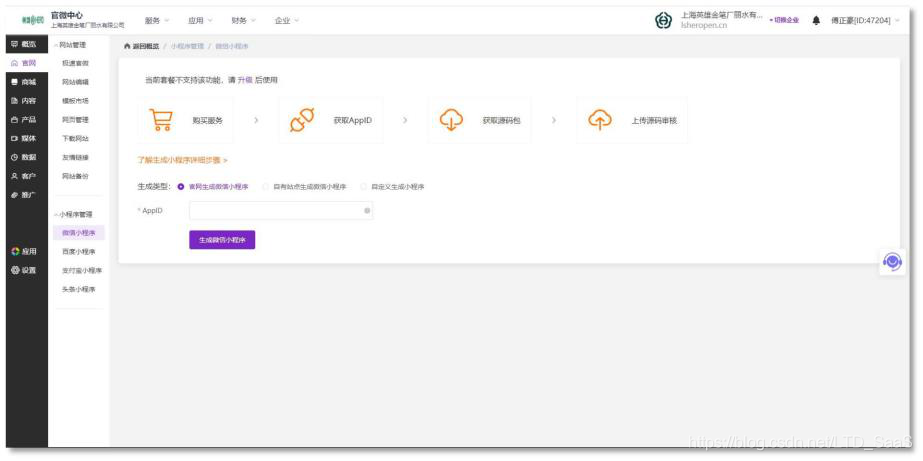Image resolution: width=923 pixels, height=461 pixels.
Task: Click the lsheropen.cn domain text
Action: point(703,26)
